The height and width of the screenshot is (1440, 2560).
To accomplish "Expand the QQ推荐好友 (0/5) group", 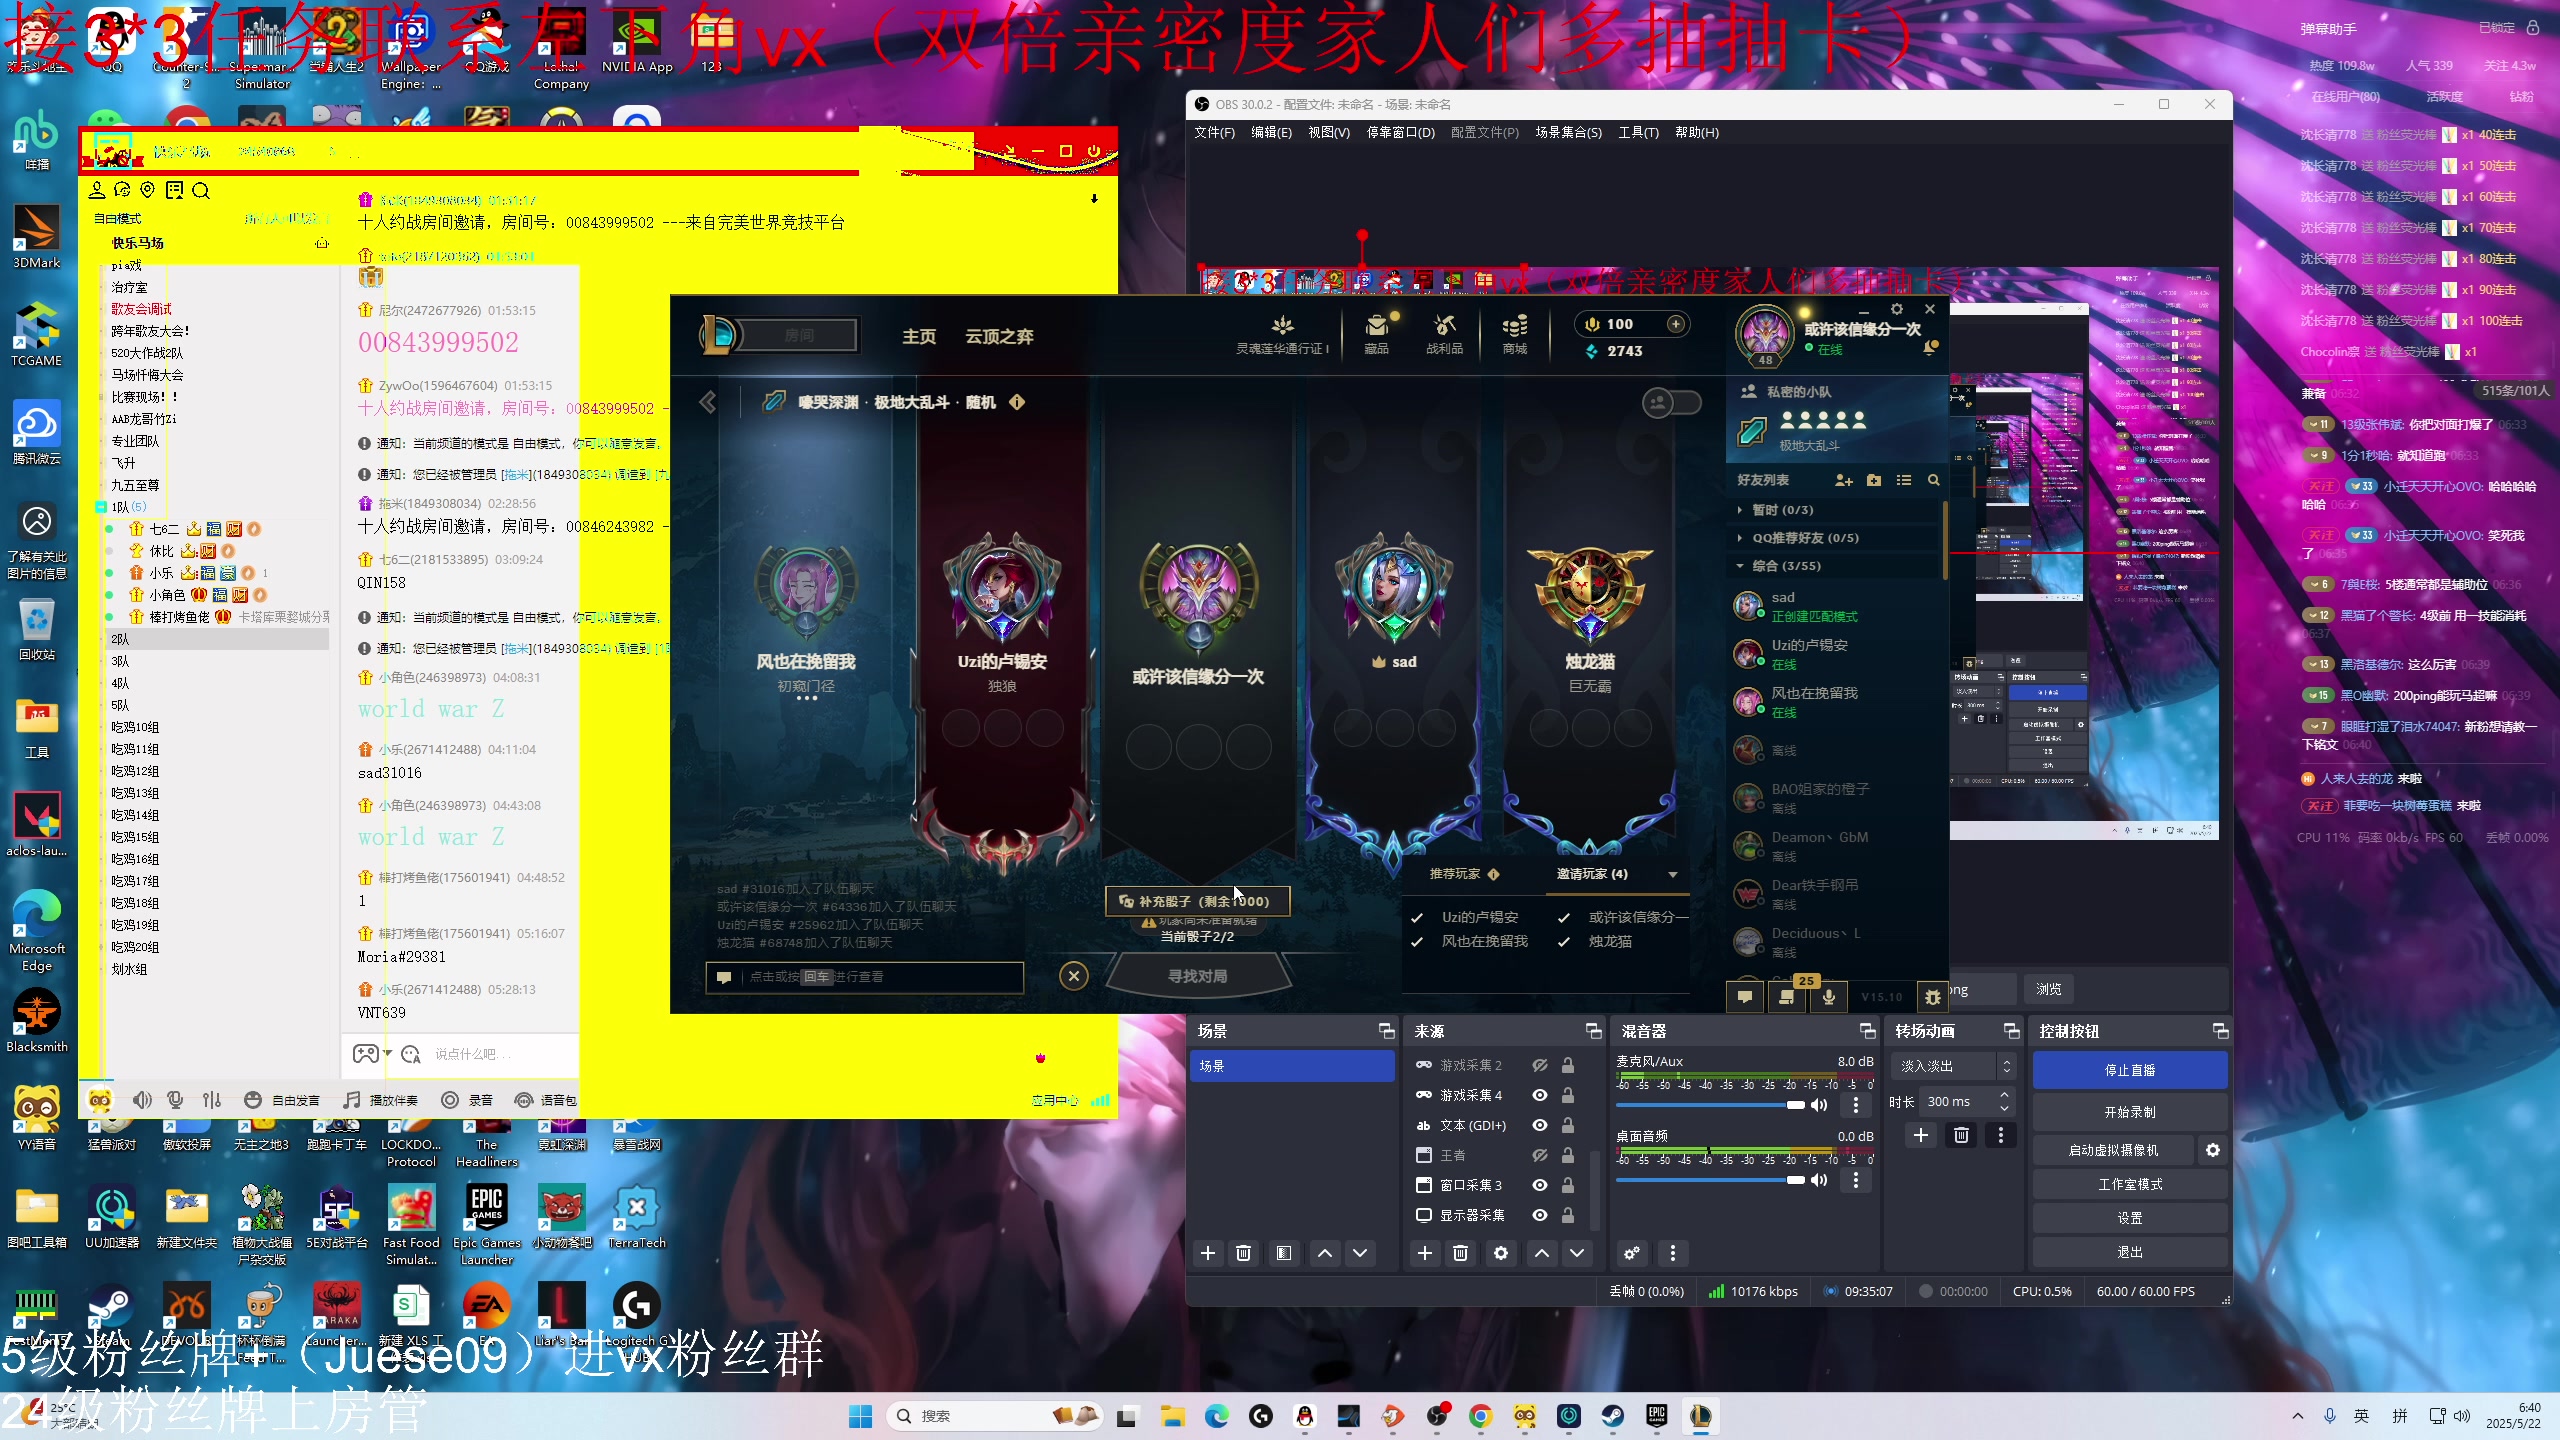I will (x=1740, y=538).
